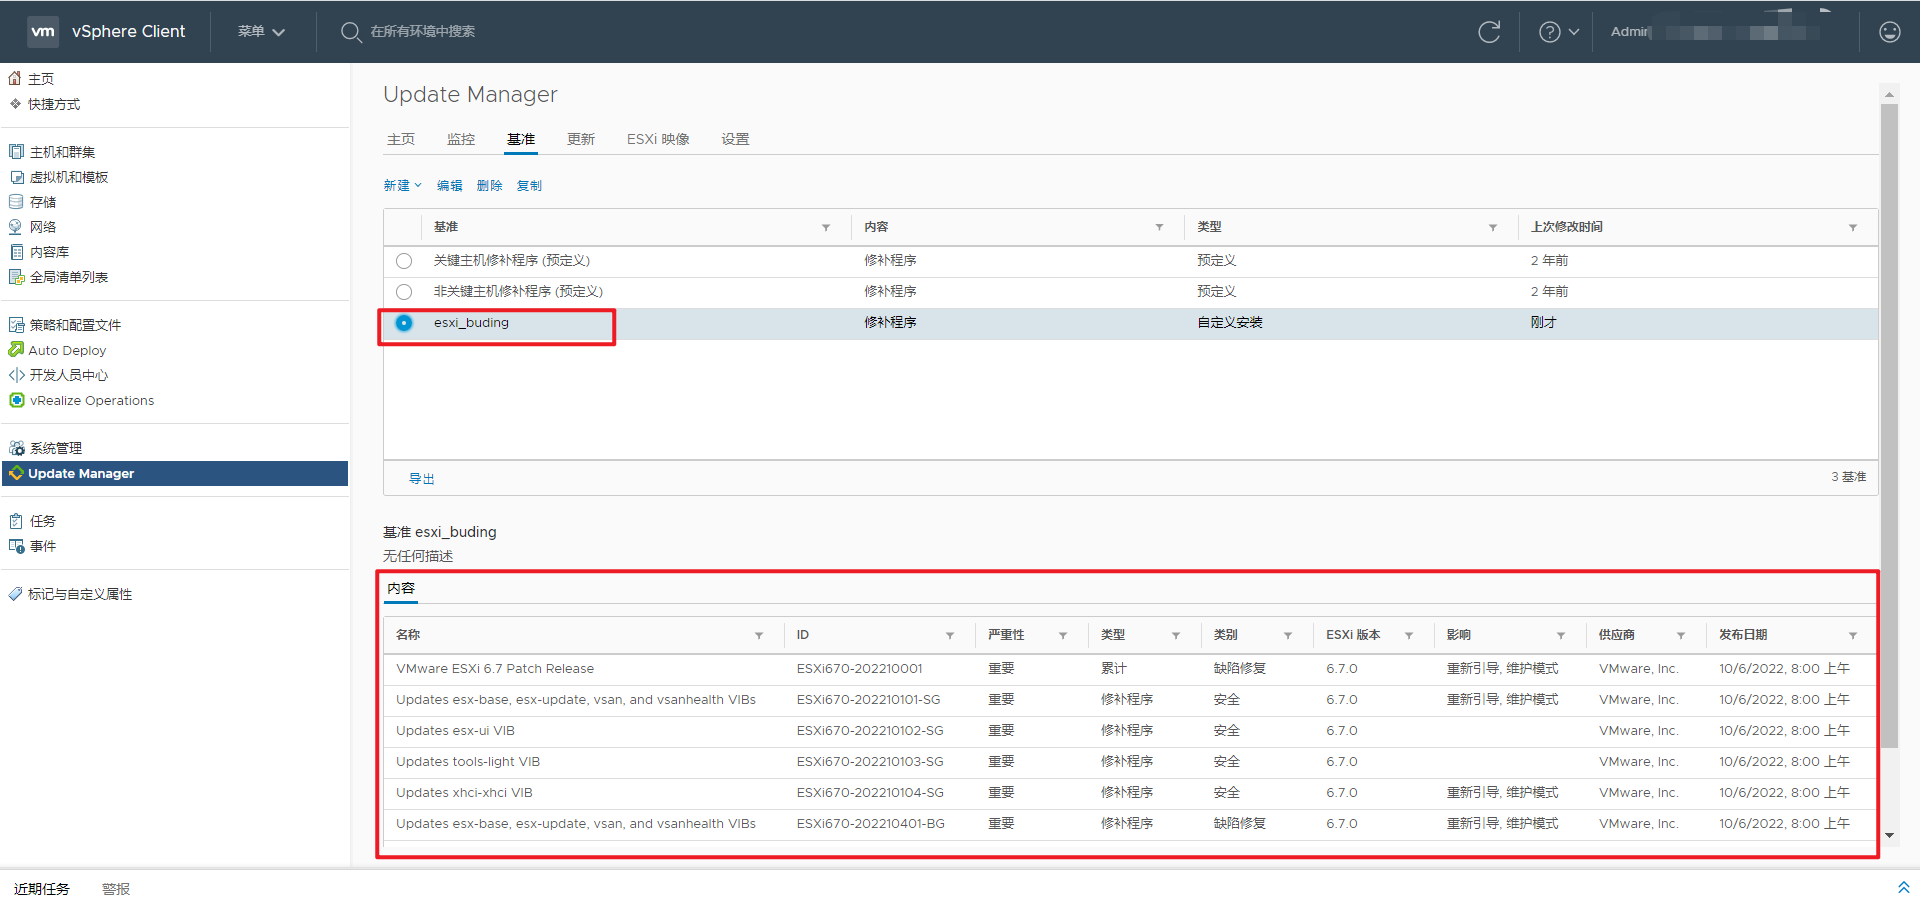Open 任务 tasks icon in sidebar
The width and height of the screenshot is (1920, 902).
click(16, 521)
